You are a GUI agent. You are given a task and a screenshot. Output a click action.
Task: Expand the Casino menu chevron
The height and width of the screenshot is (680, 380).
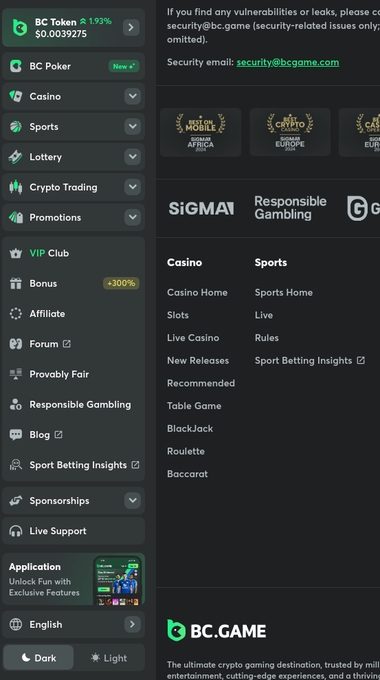click(132, 96)
